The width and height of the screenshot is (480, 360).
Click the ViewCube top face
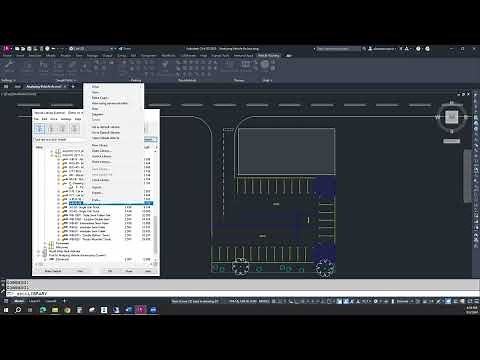(x=452, y=117)
